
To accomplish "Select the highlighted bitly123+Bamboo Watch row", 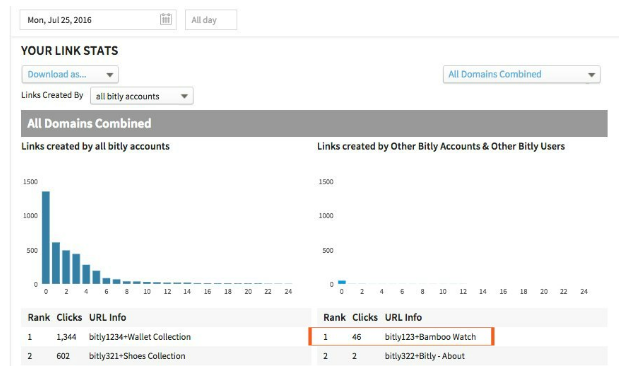I will pos(401,336).
